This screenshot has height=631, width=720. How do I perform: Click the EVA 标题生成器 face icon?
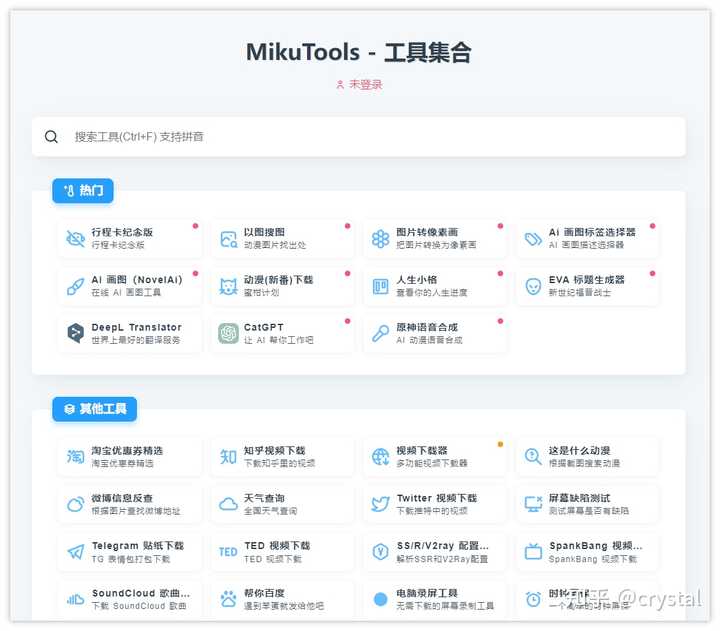click(533, 286)
